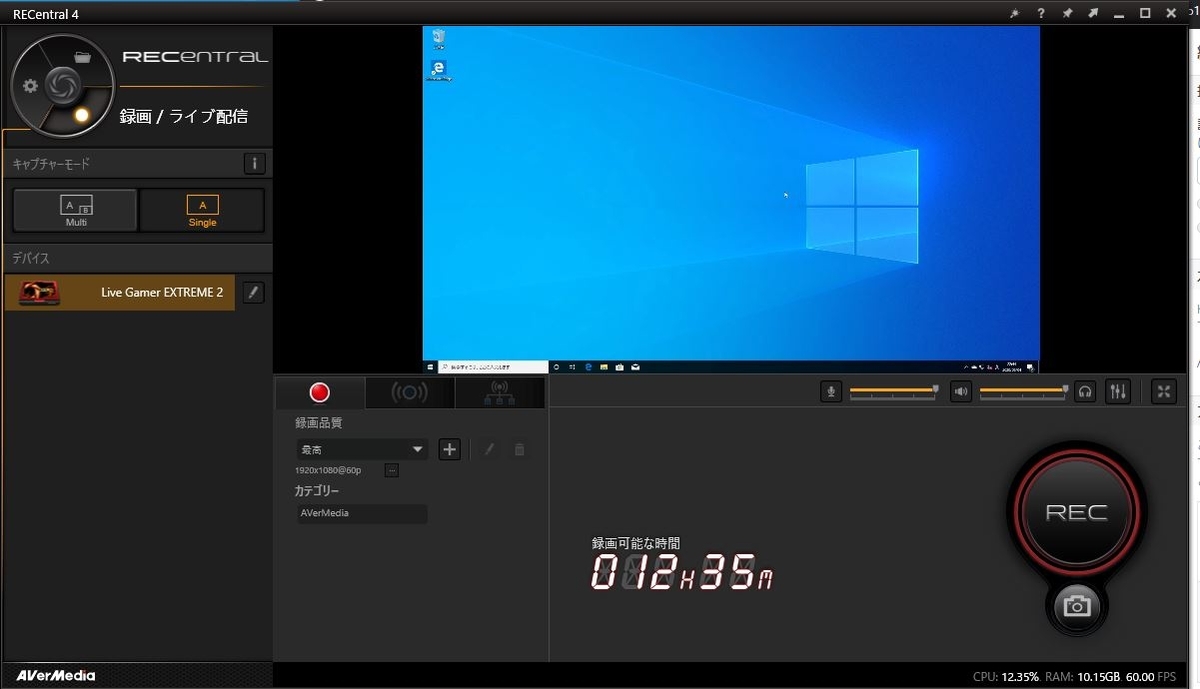Image resolution: width=1200 pixels, height=689 pixels.
Task: Open capture mode info button
Action: 254,163
